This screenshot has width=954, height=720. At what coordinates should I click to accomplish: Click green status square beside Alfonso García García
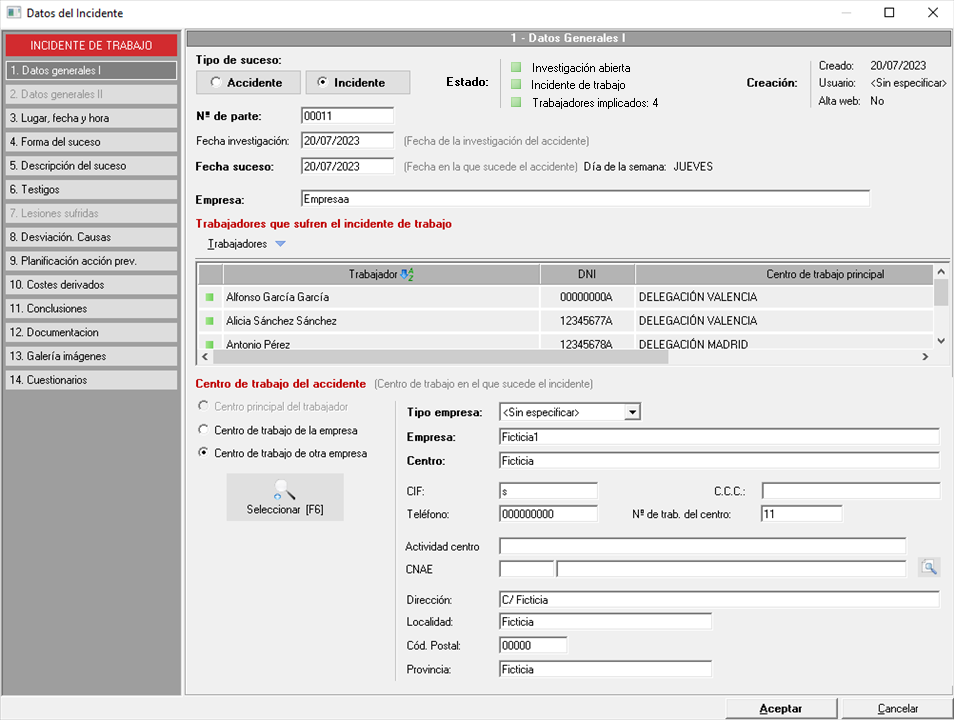210,298
